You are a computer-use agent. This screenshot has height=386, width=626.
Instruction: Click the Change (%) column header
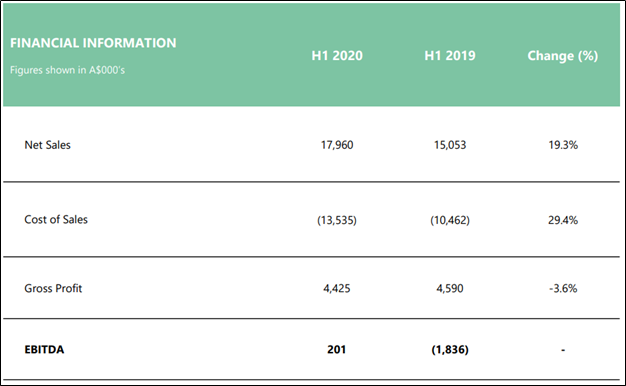pyautogui.click(x=563, y=56)
